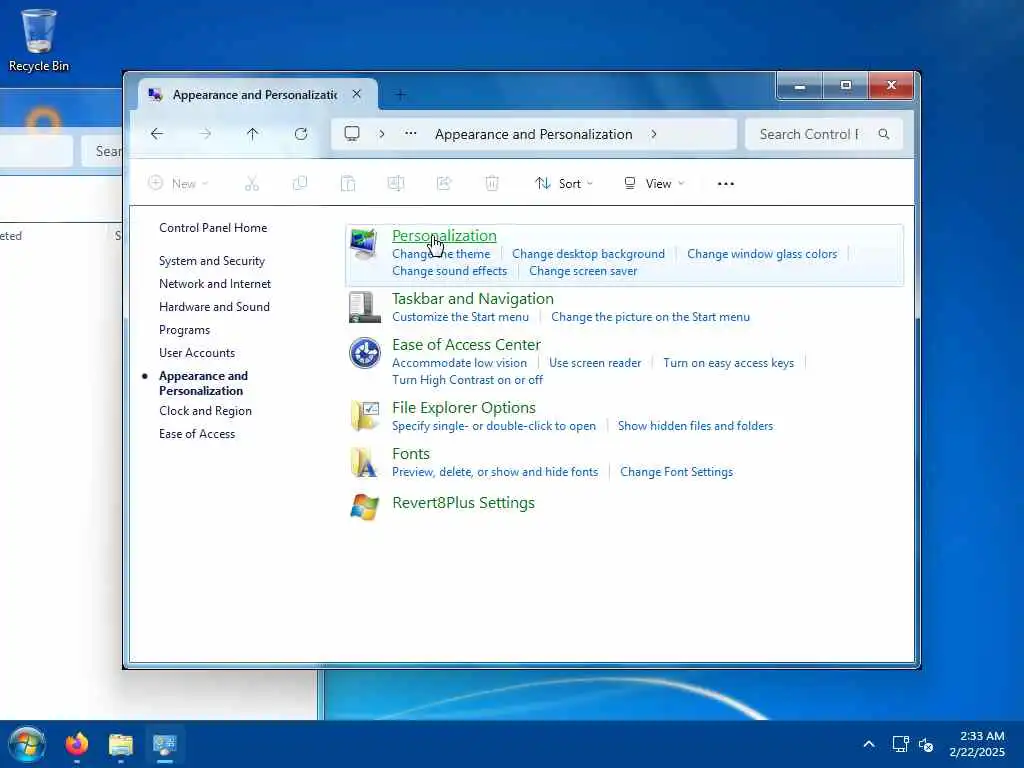
Task: Click Turn High Contrast on or off
Action: click(x=468, y=379)
